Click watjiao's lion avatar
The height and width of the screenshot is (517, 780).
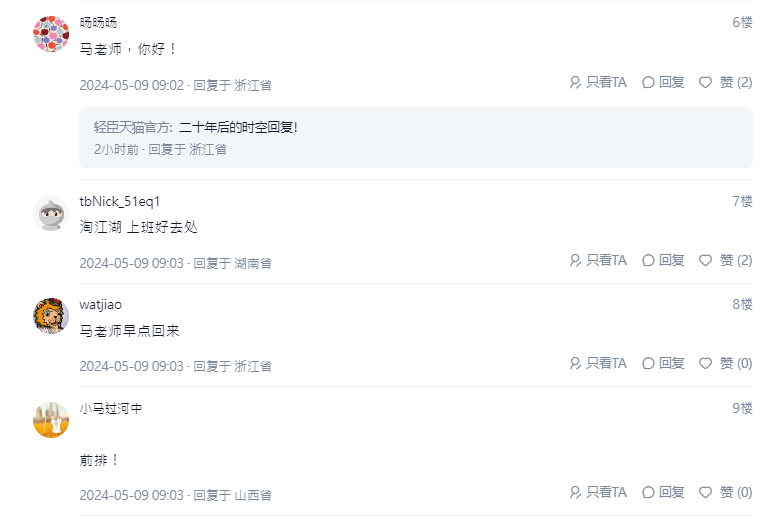51,316
